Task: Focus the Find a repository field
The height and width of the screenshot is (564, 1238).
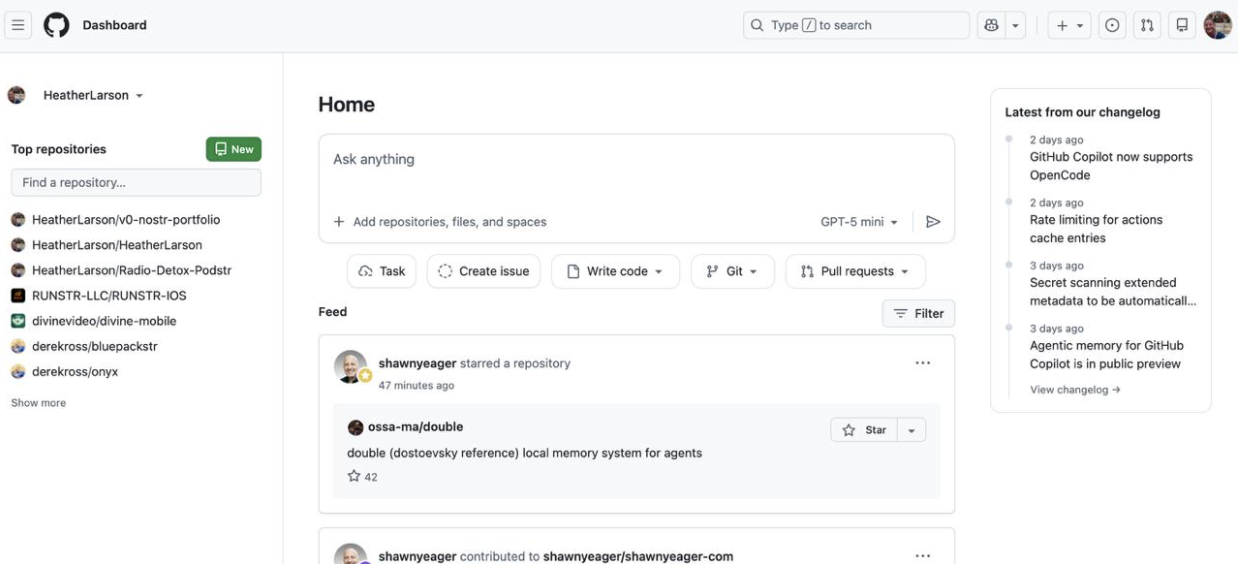Action: tap(136, 182)
